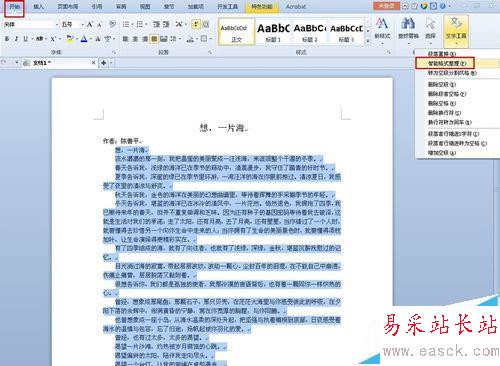Apply numbered list

click(140, 24)
